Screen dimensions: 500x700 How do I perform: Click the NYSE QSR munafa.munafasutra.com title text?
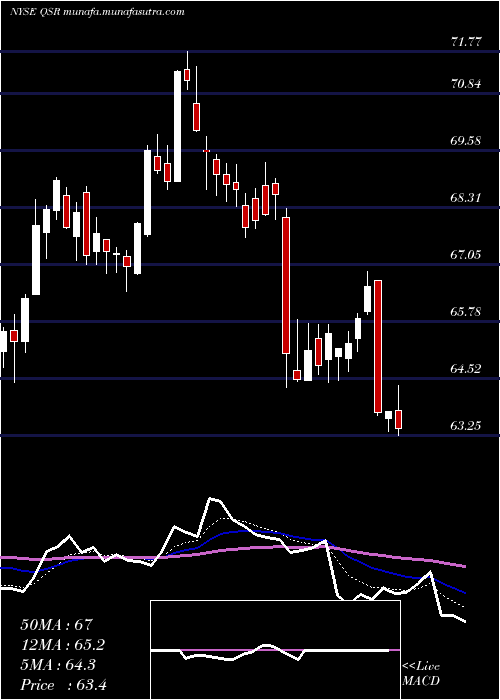[x=97, y=12]
